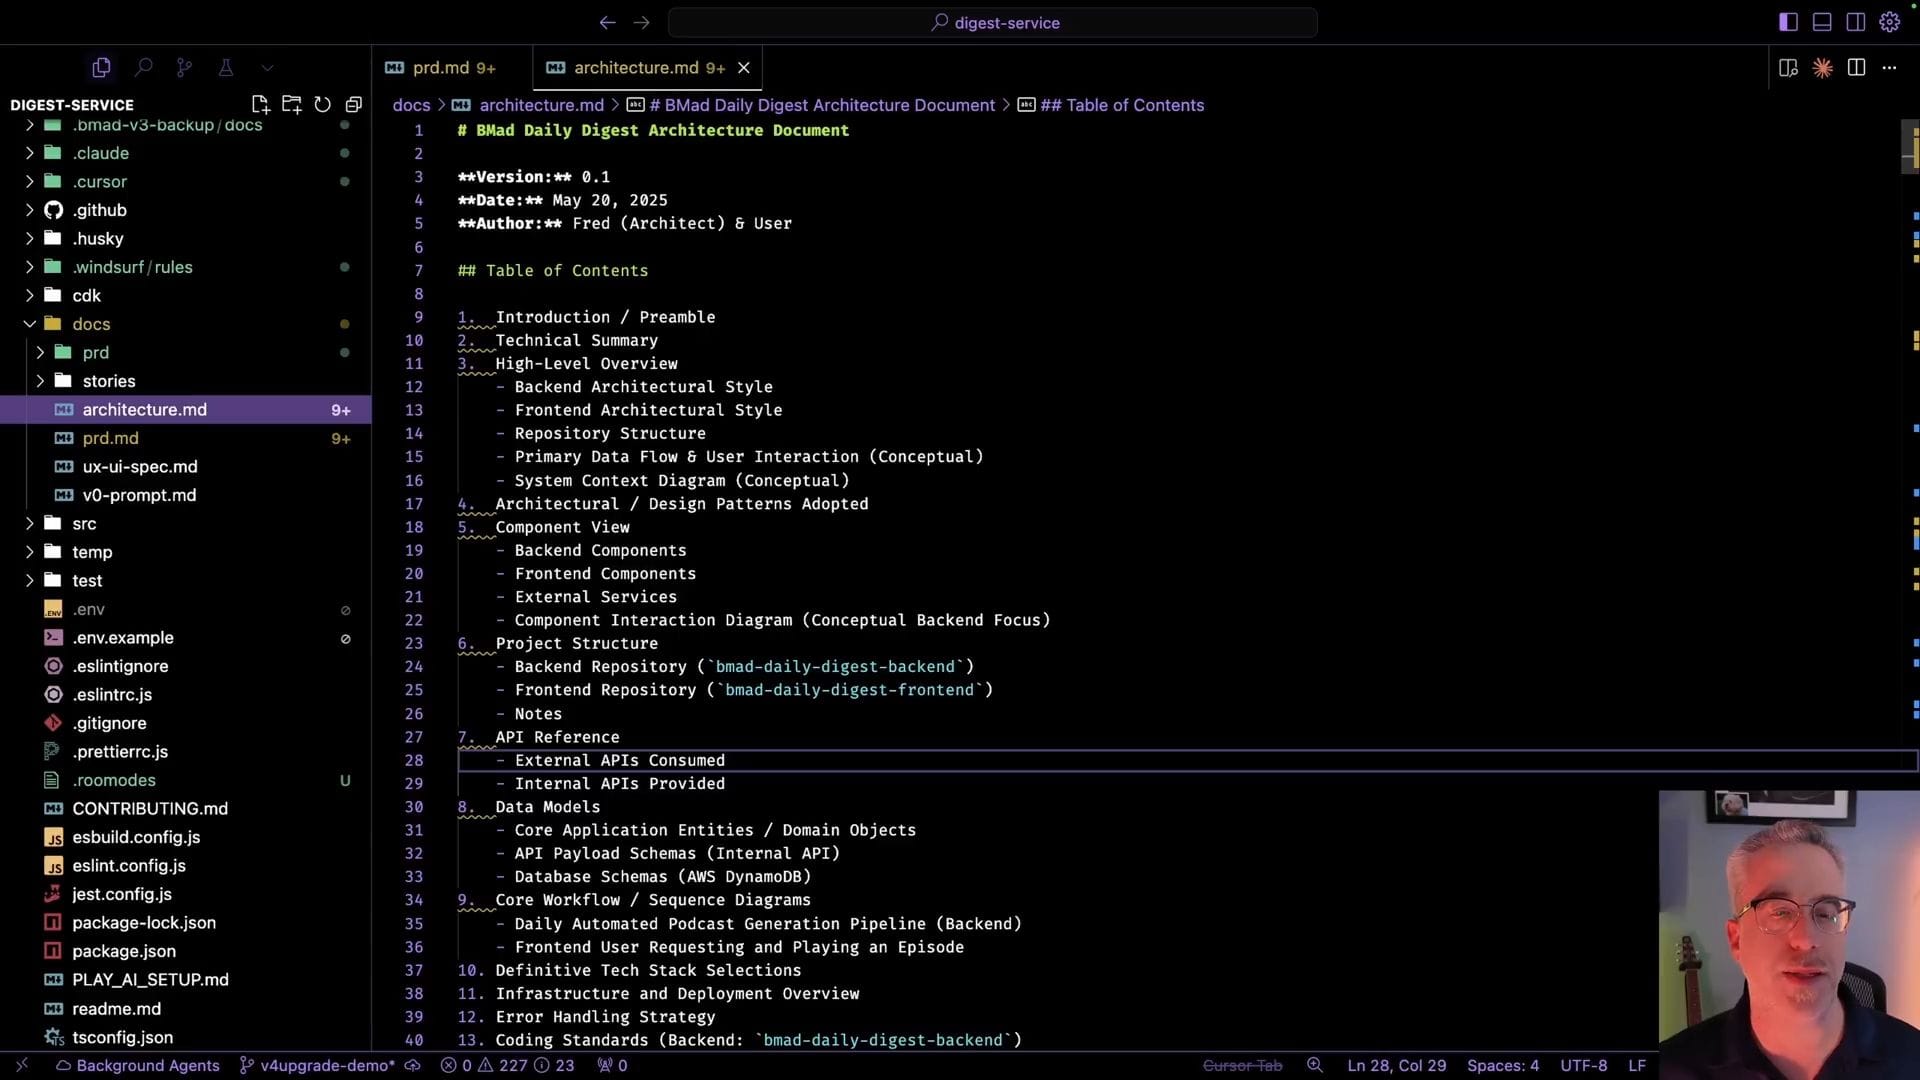
Task: Open the Source Control view icon
Action: pyautogui.click(x=184, y=67)
